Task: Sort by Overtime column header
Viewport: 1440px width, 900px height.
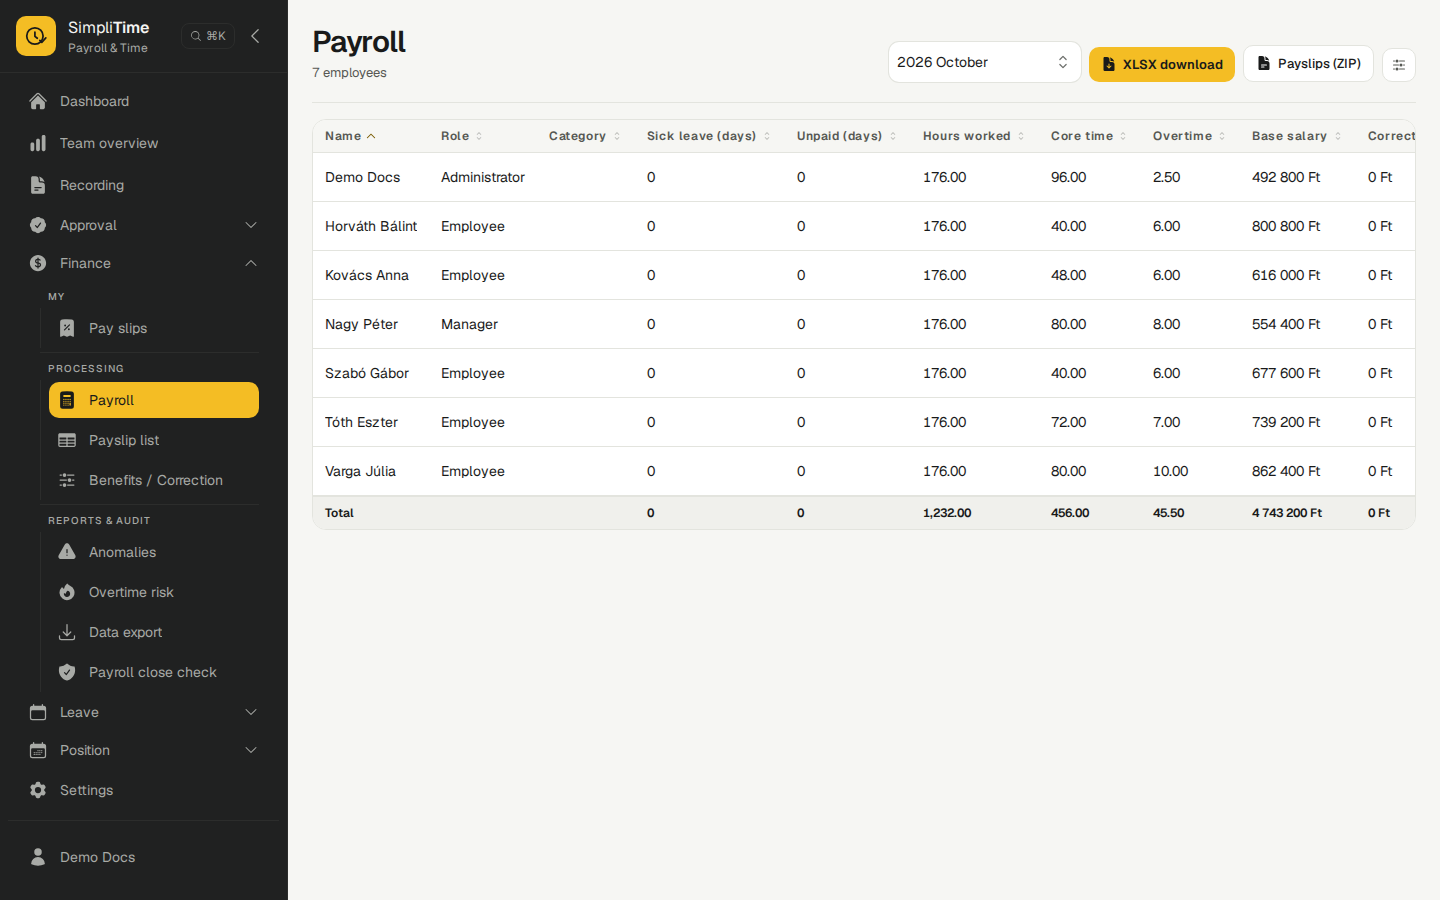Action: (x=1188, y=136)
